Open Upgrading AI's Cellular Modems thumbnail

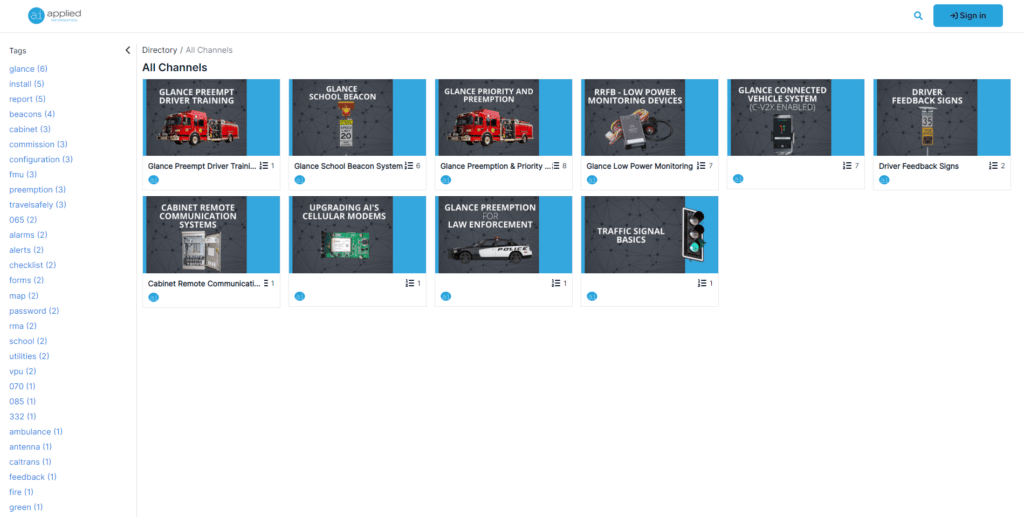pos(357,235)
